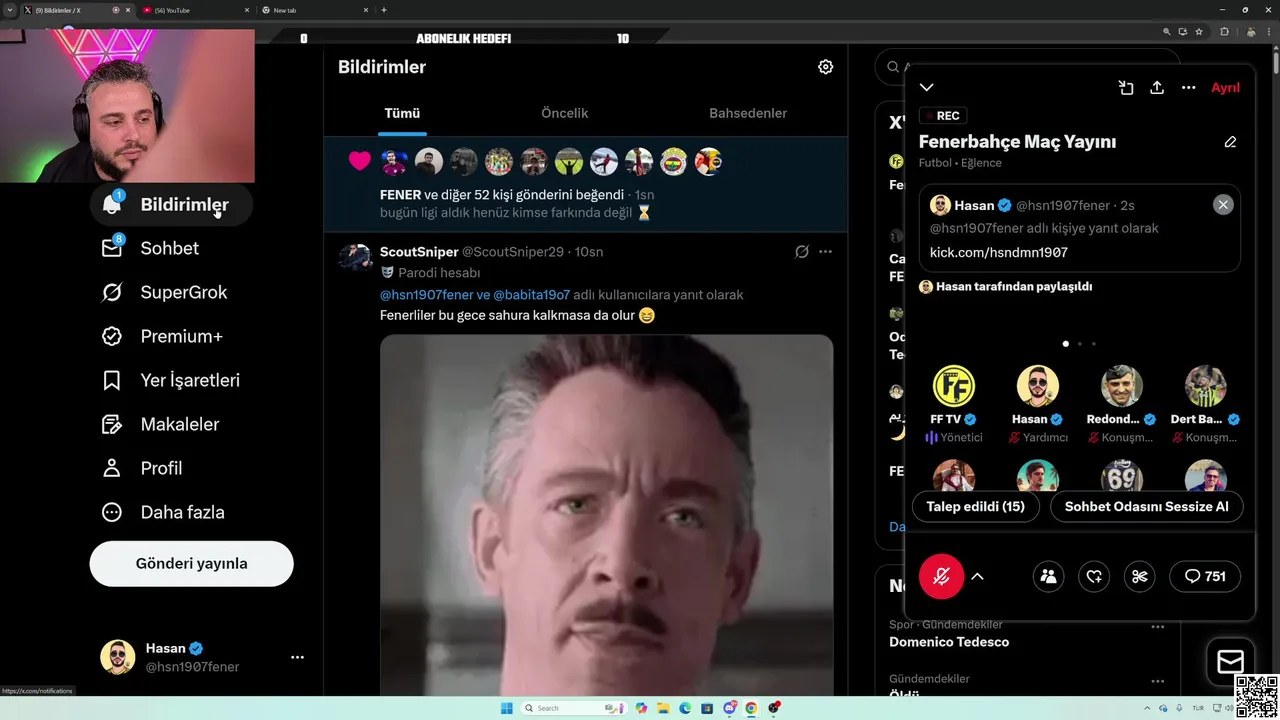Click Windows taskbar Search box
1280x720 pixels.
pos(575,708)
